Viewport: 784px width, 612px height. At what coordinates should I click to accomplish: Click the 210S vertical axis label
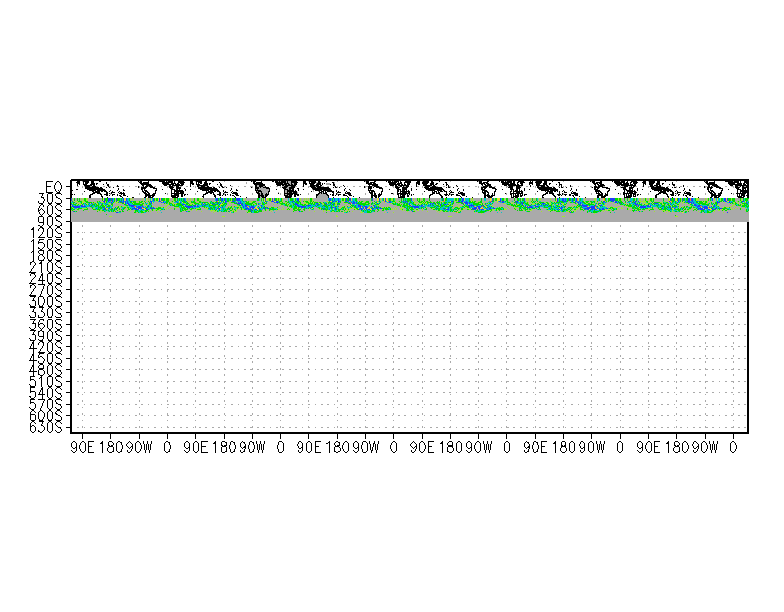(46, 267)
